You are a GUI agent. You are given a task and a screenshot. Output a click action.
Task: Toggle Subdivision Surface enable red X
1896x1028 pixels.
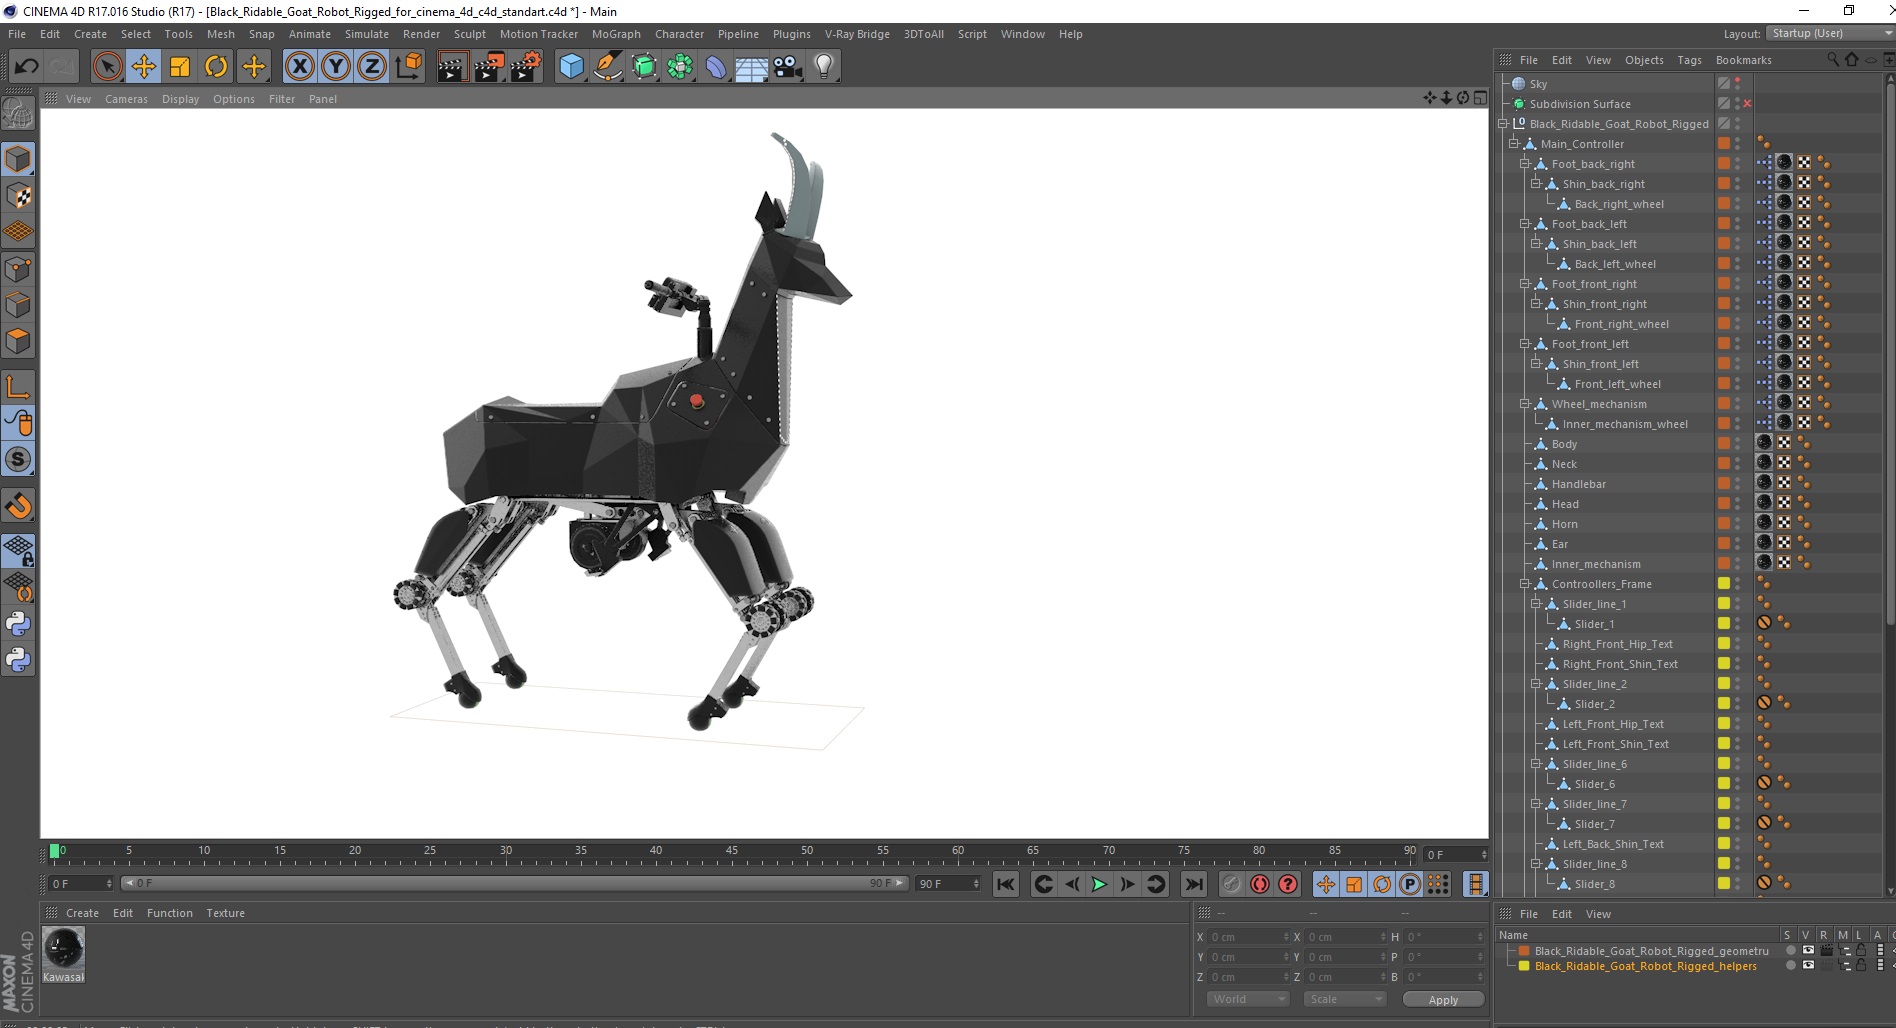pos(1747,104)
